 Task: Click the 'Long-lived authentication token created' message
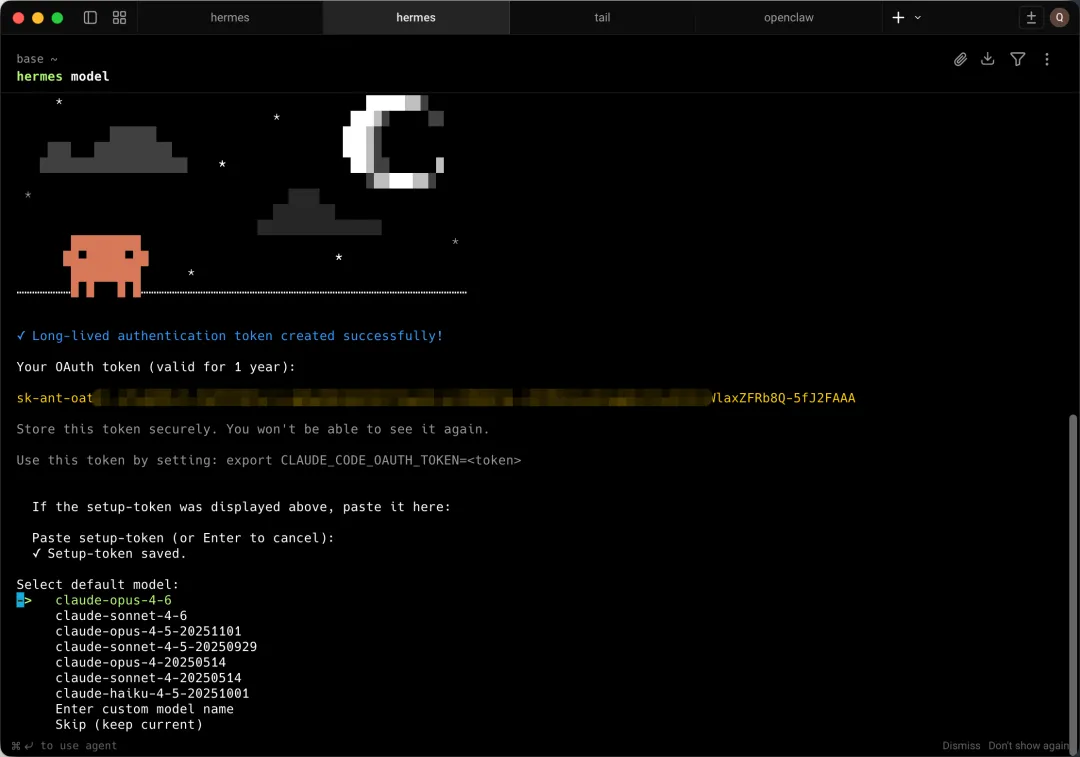[230, 336]
